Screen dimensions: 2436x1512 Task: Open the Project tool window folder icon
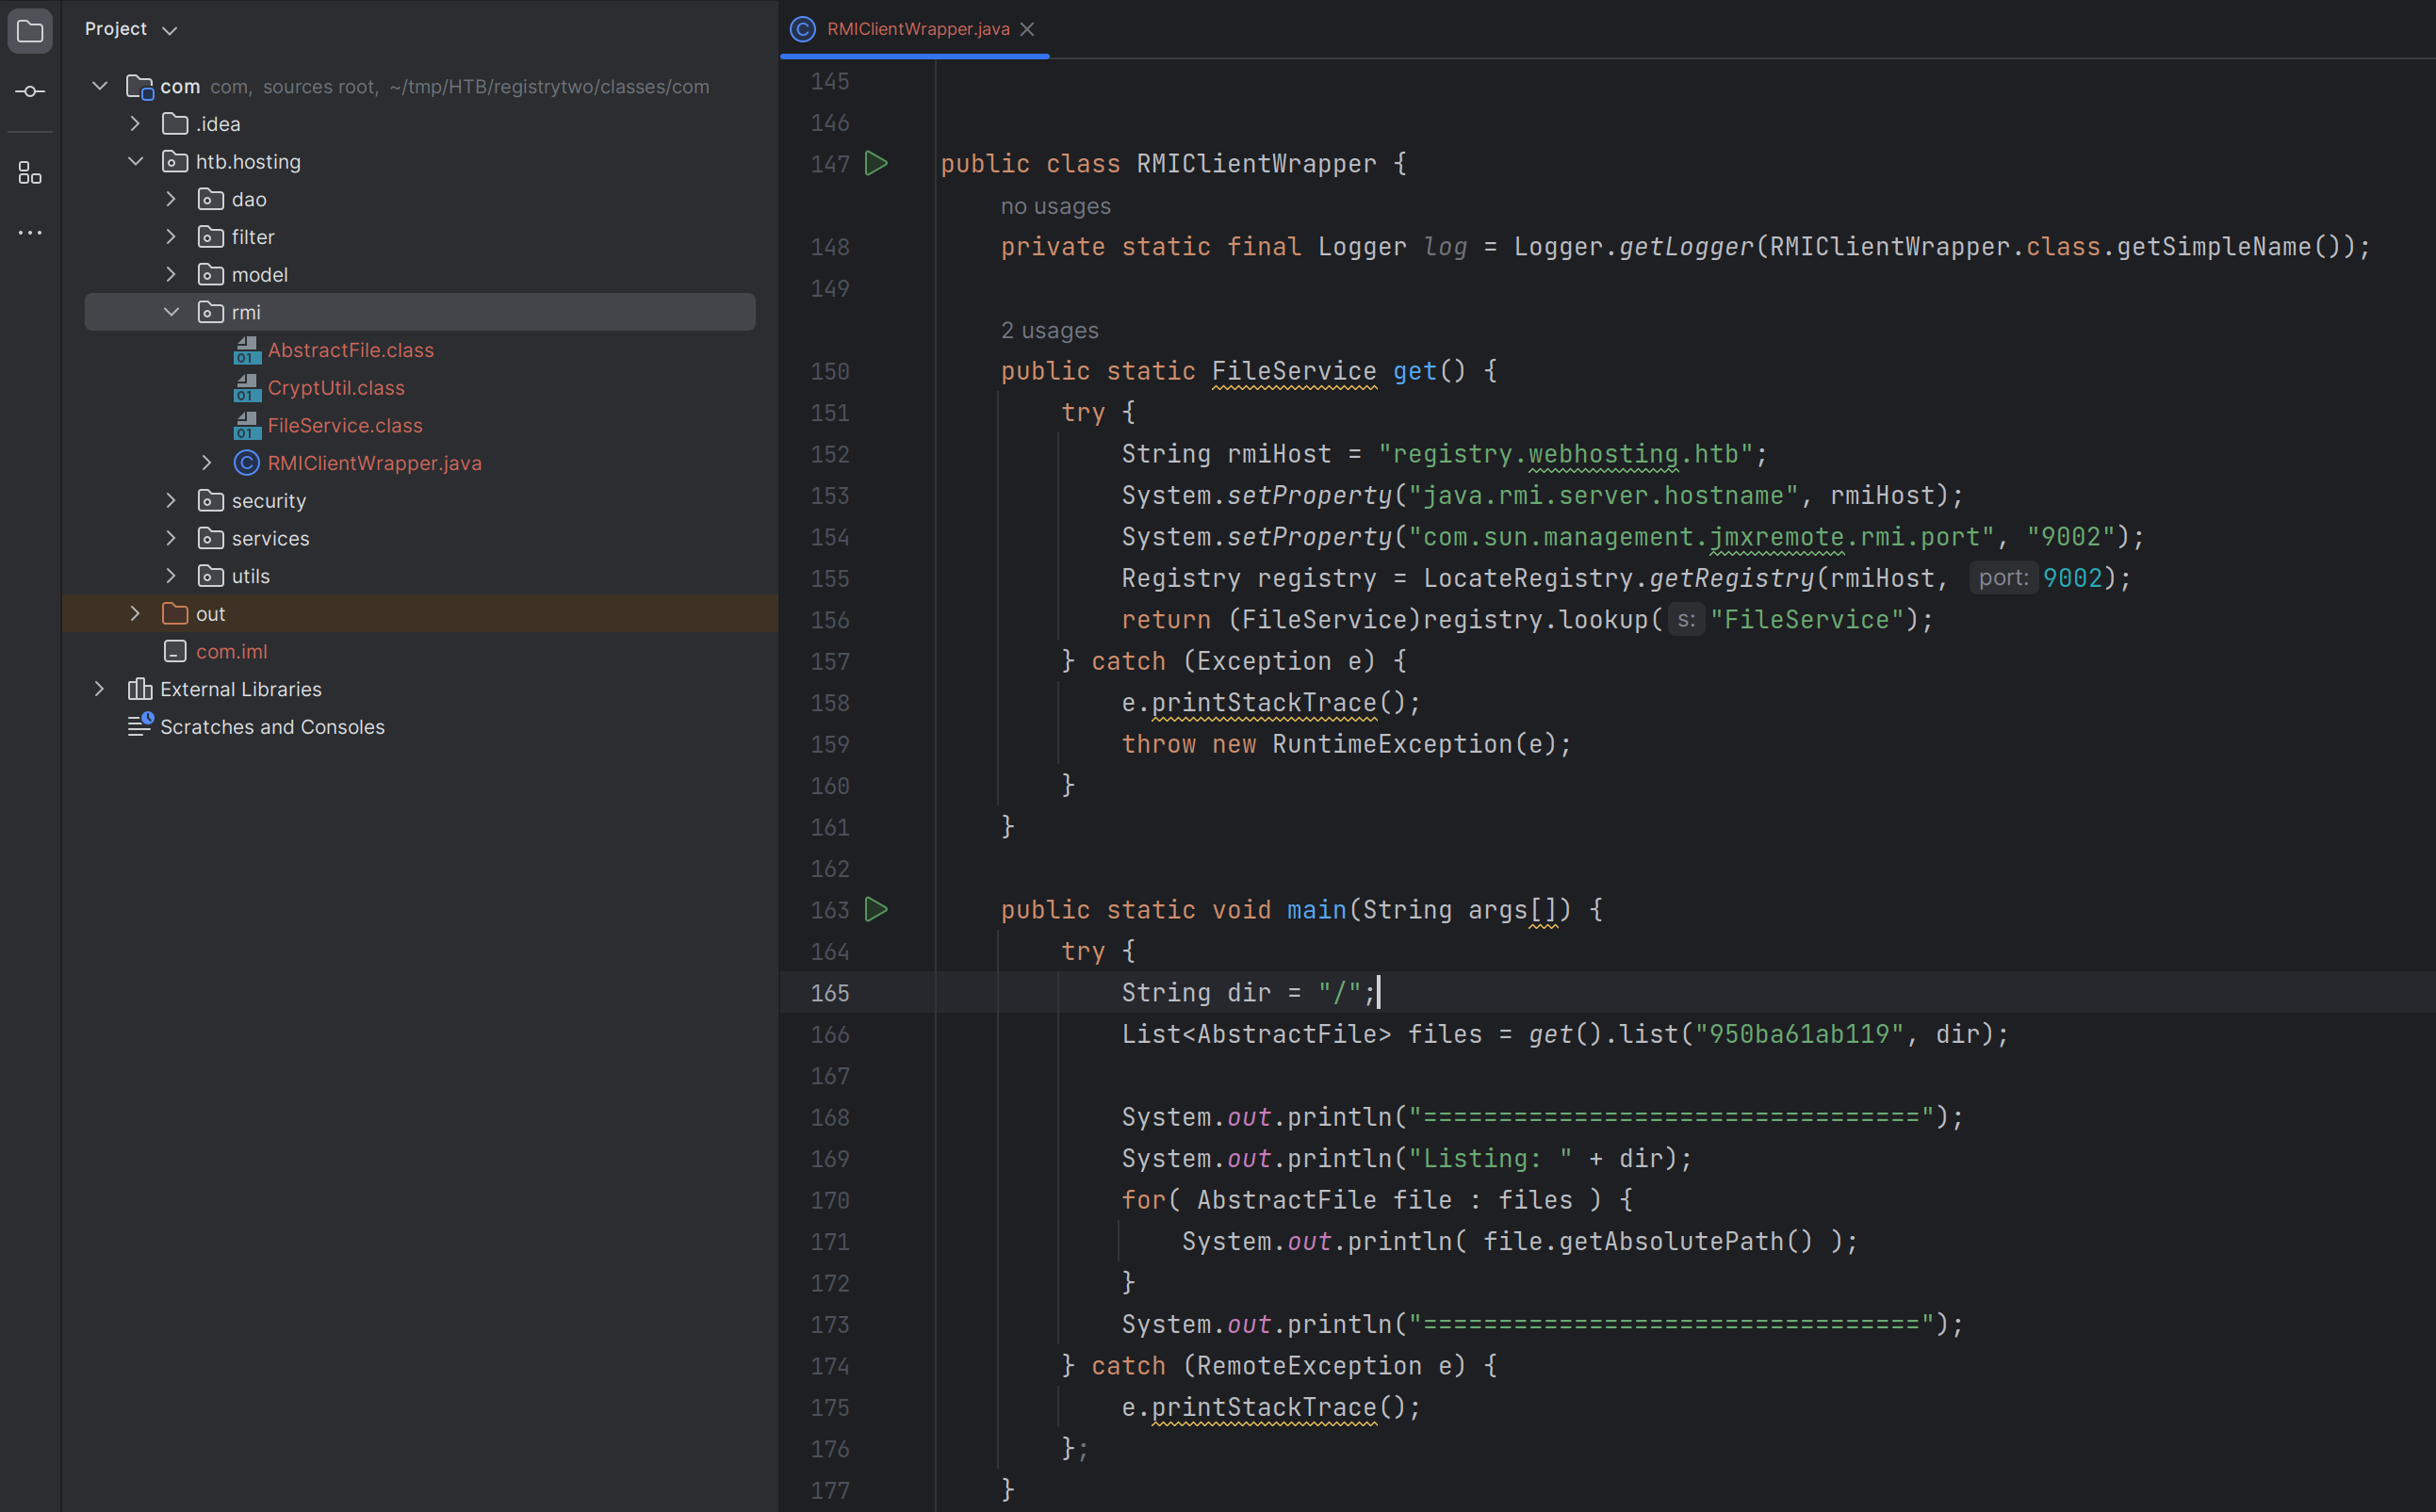click(30, 31)
